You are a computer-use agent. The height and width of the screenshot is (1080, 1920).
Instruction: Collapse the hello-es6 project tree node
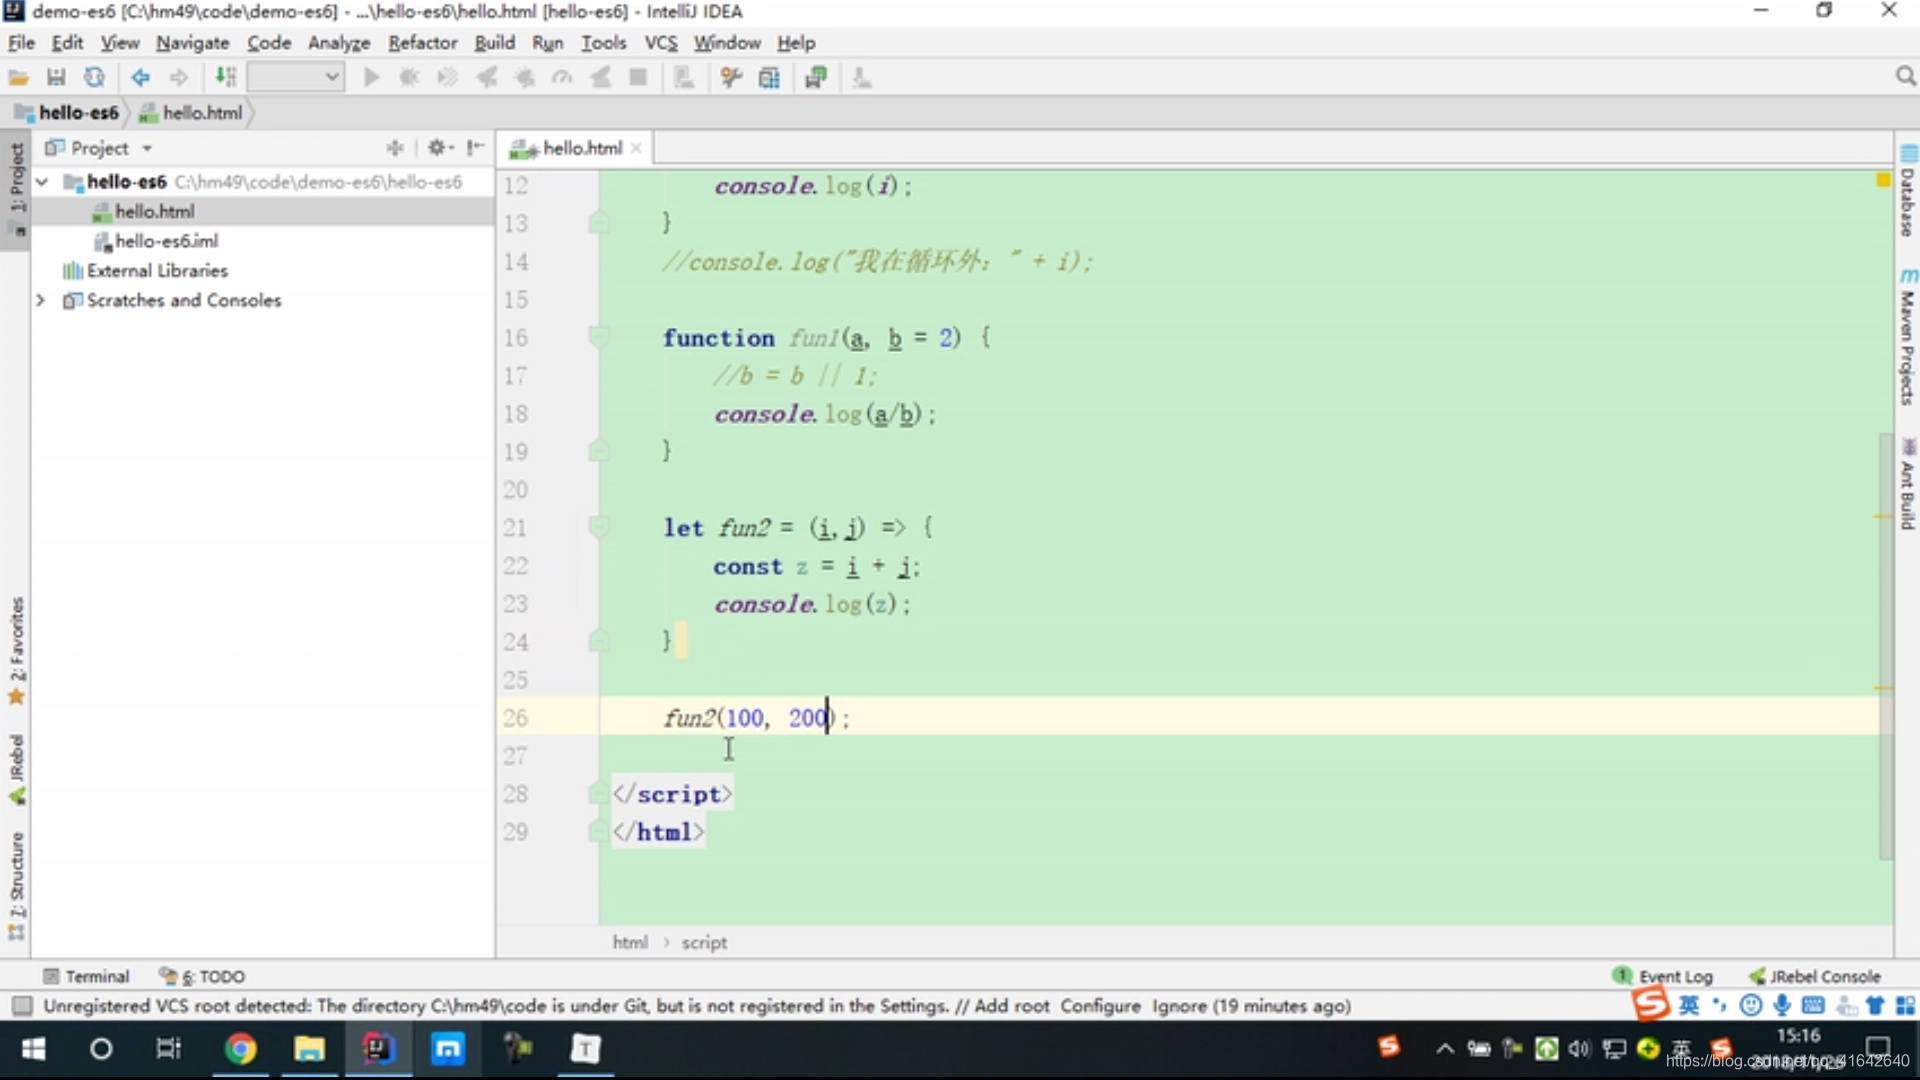[x=42, y=182]
